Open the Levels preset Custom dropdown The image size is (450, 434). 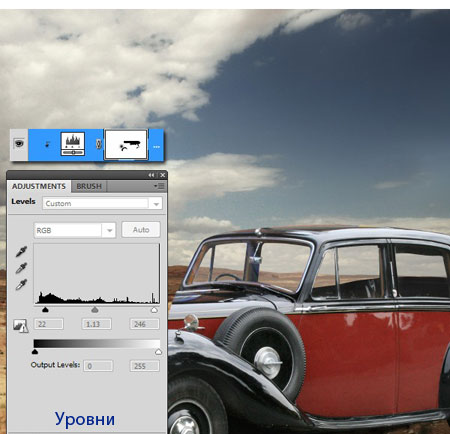(x=102, y=203)
